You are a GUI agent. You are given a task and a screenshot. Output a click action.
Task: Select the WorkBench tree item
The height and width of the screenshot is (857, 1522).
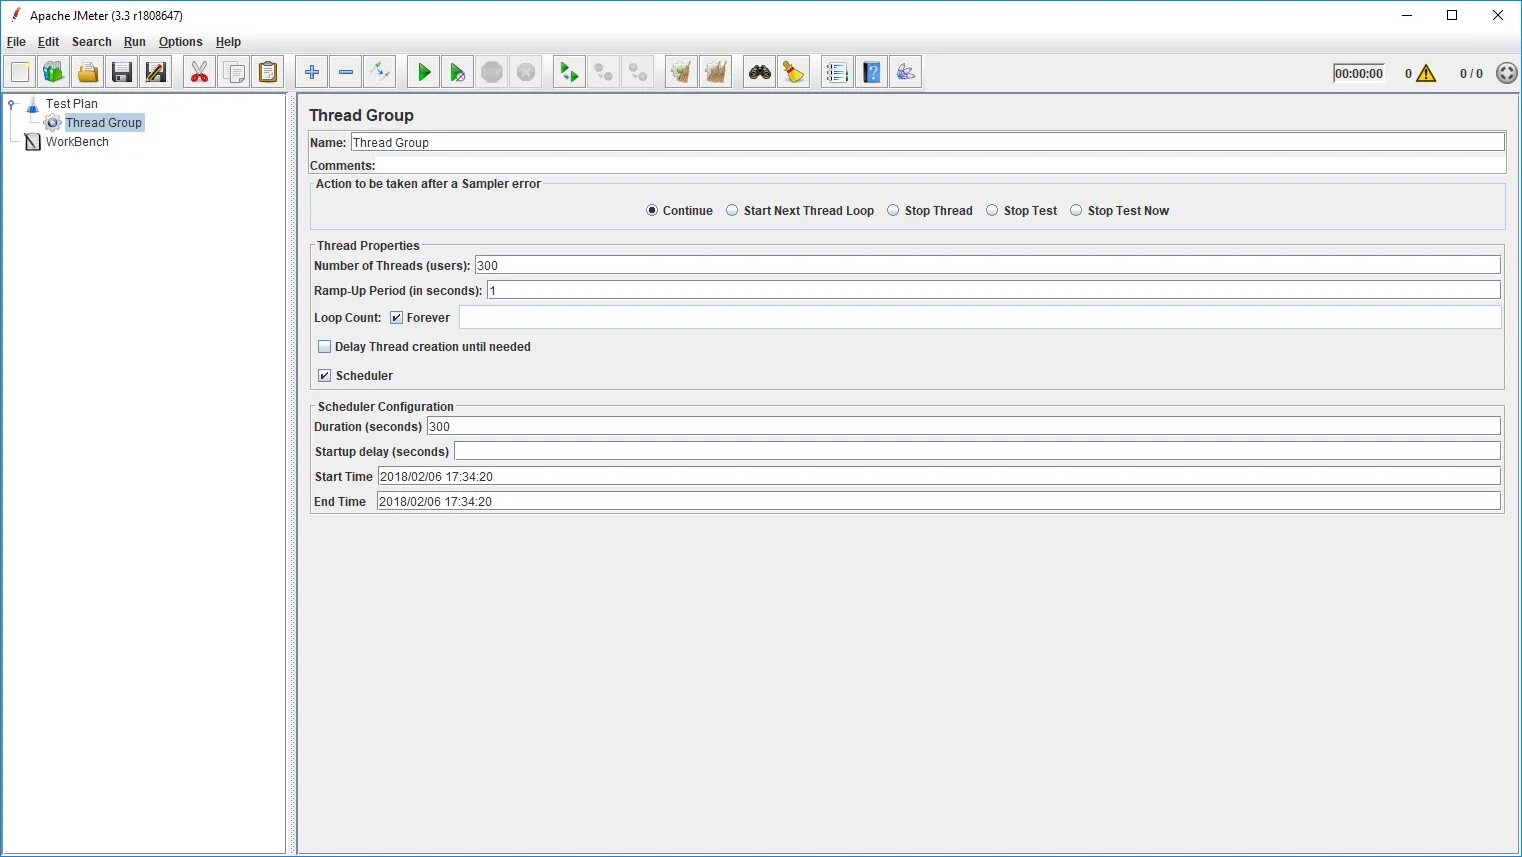77,142
